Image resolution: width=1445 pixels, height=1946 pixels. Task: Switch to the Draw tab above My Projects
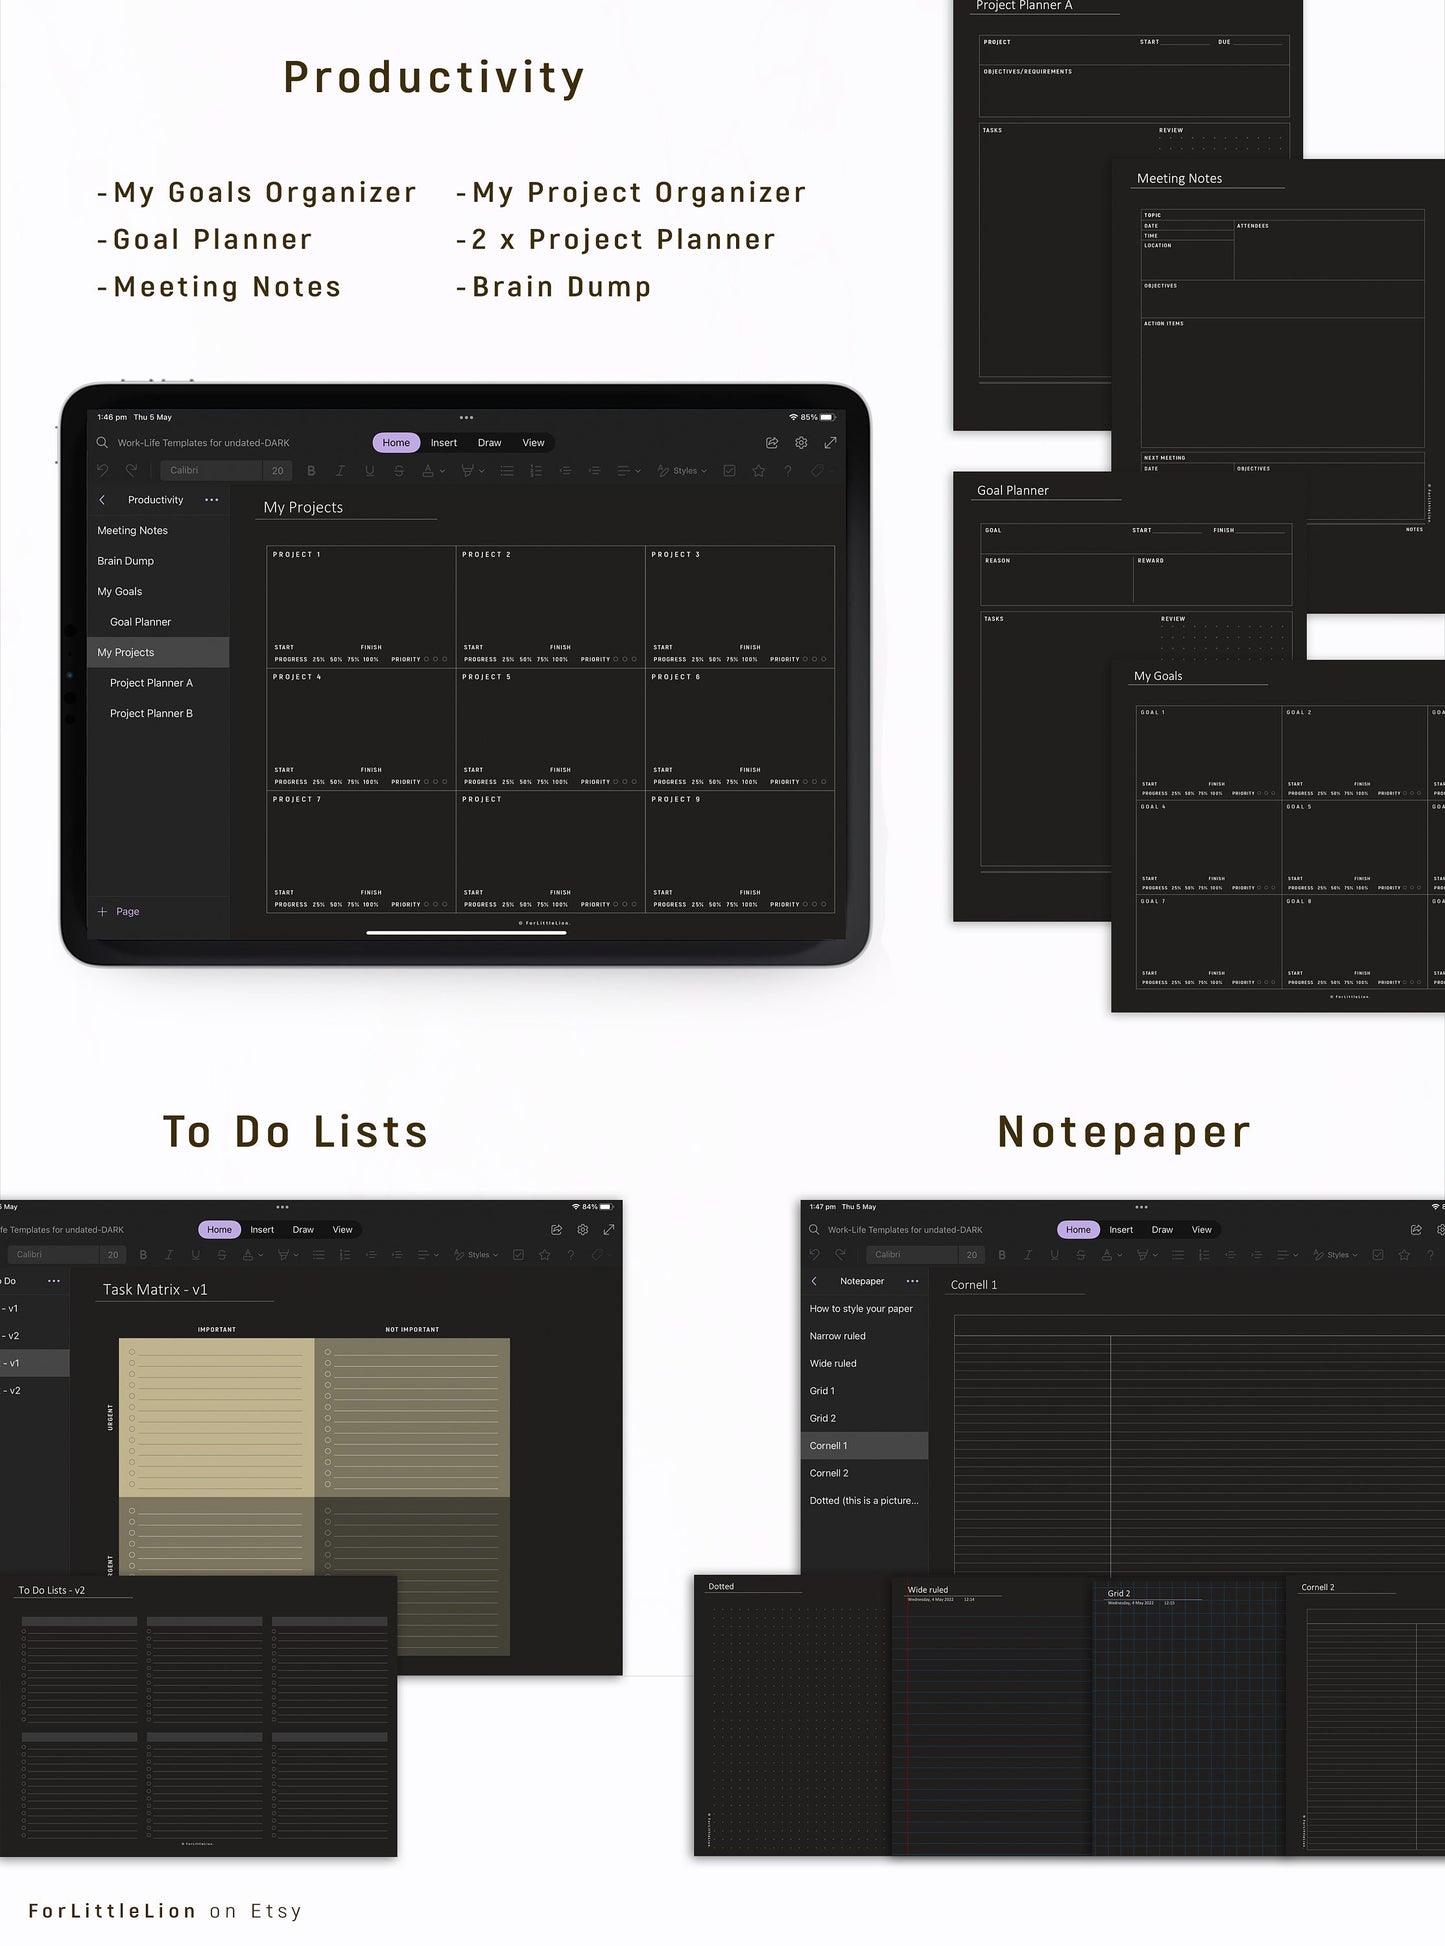tap(489, 443)
